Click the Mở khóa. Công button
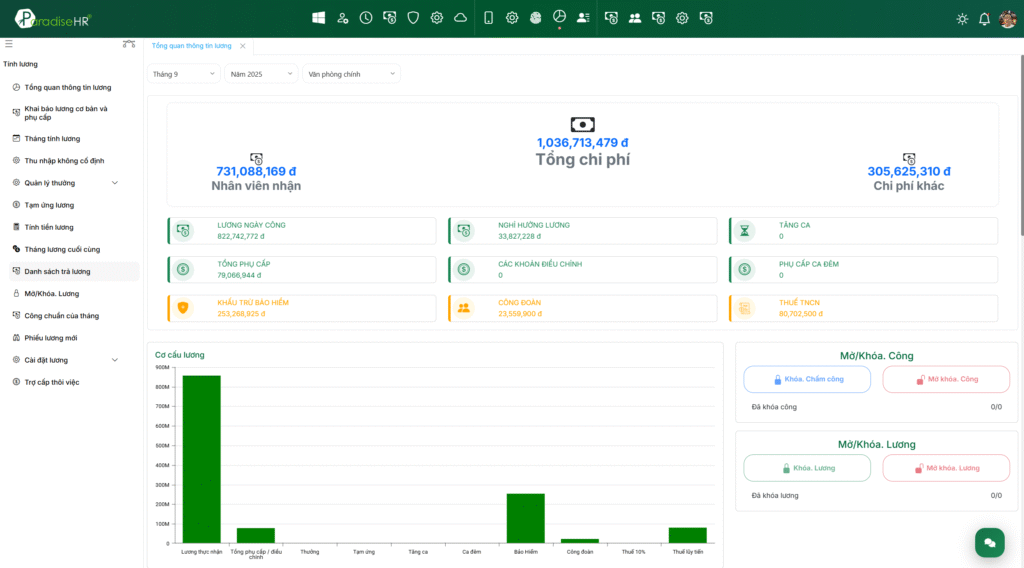Screen dimensions: 1024x568 point(946,379)
